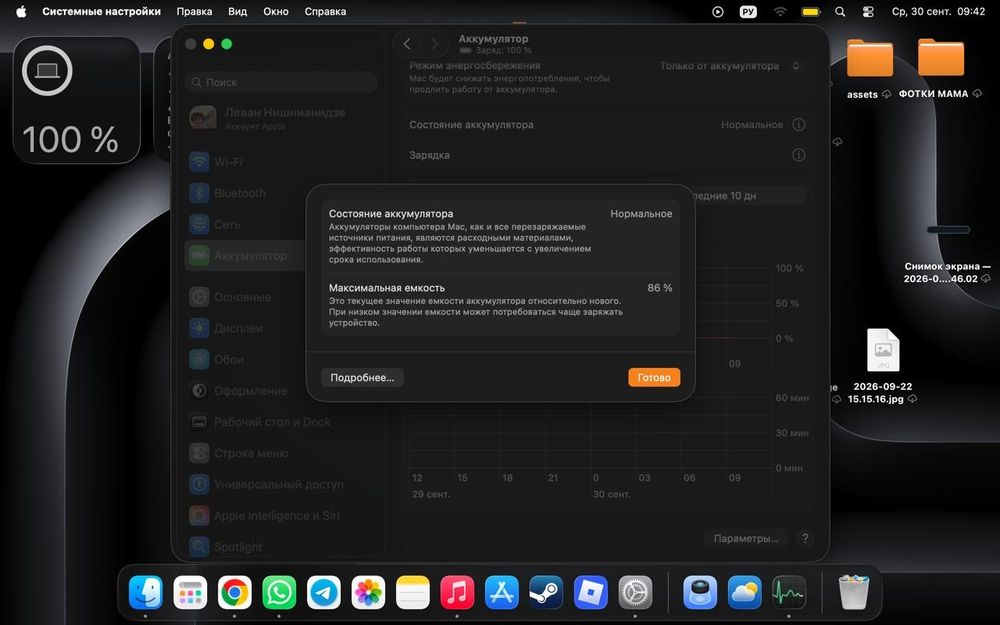Select Сеть in the settings sidebar
This screenshot has width=1000, height=625.
click(281, 224)
